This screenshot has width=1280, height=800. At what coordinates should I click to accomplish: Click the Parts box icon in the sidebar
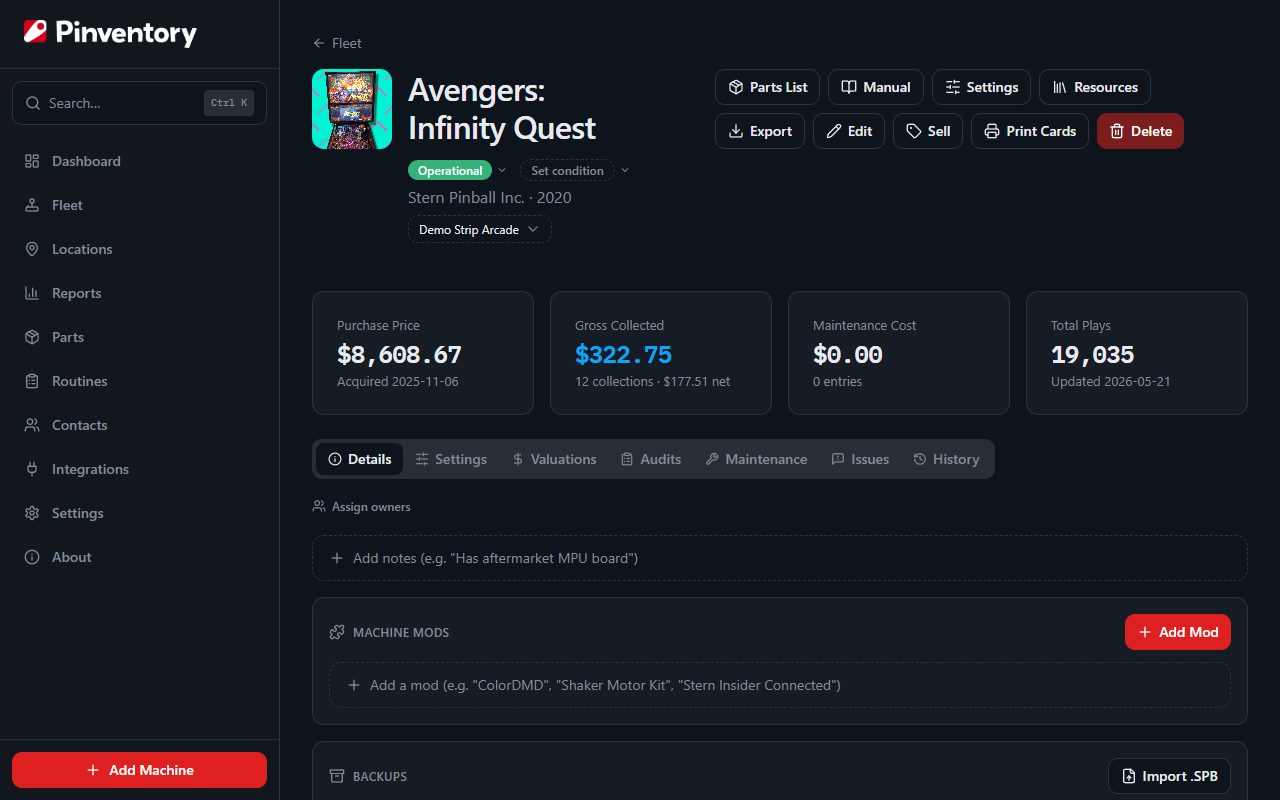coord(32,337)
